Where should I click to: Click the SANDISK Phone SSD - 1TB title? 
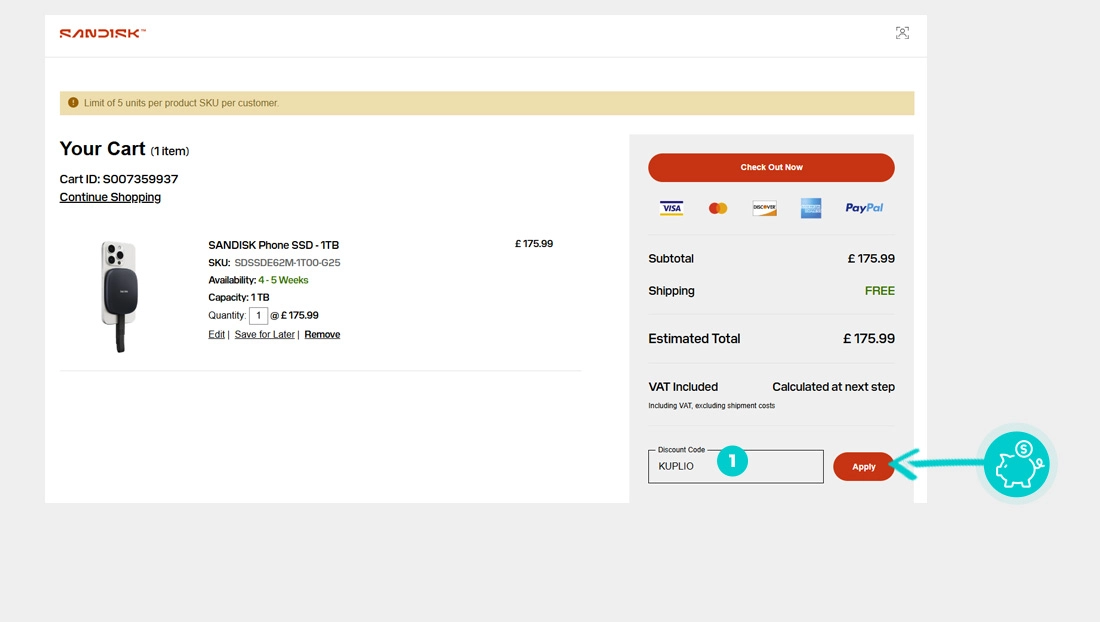(274, 245)
